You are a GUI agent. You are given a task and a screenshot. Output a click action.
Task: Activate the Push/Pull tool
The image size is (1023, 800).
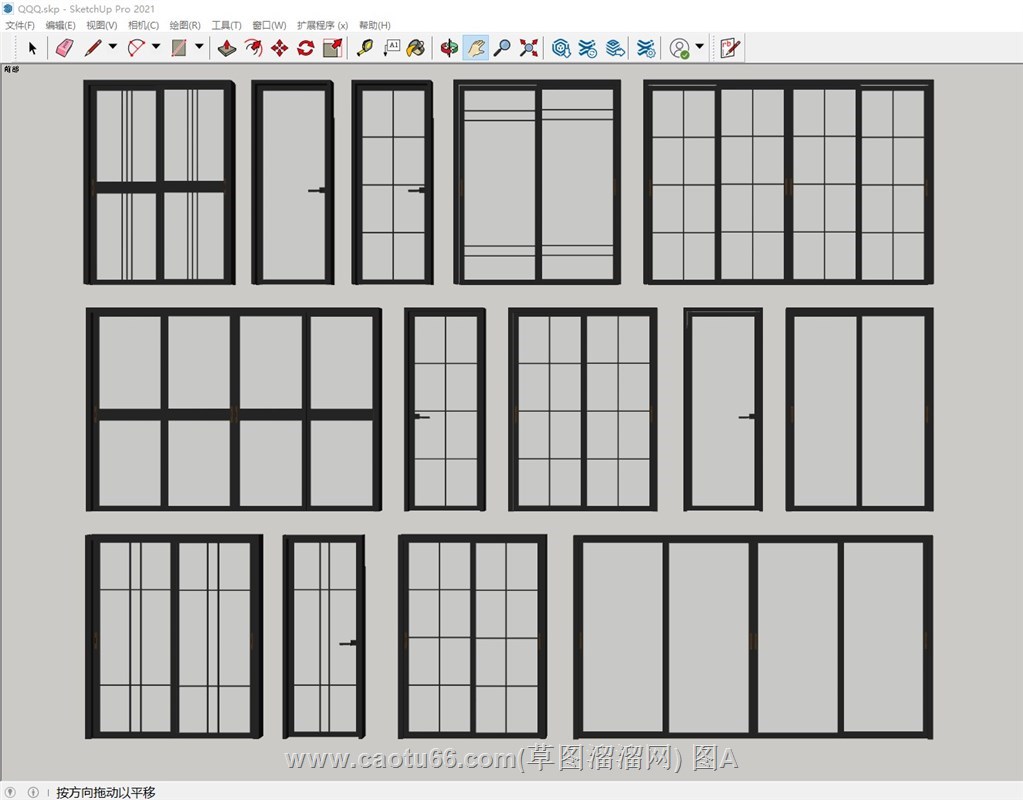point(226,48)
